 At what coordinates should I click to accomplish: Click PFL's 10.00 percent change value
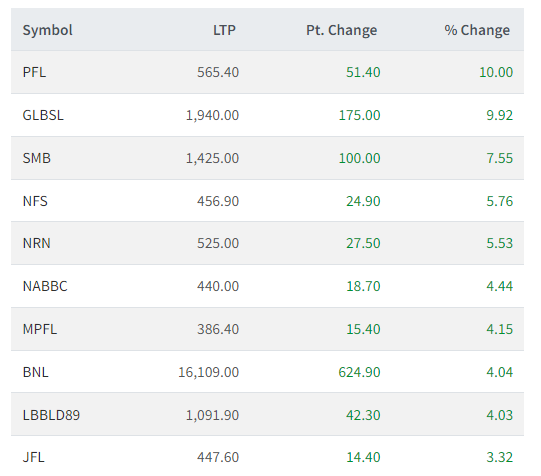496,72
